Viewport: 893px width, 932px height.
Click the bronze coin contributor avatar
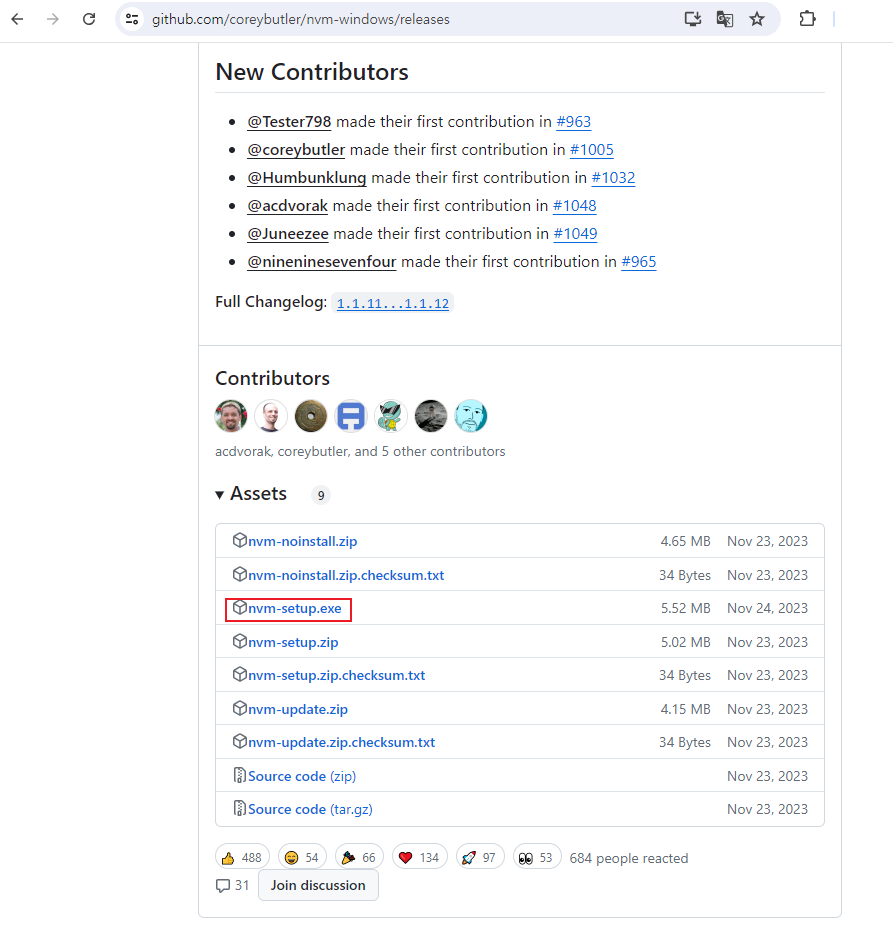tap(311, 415)
